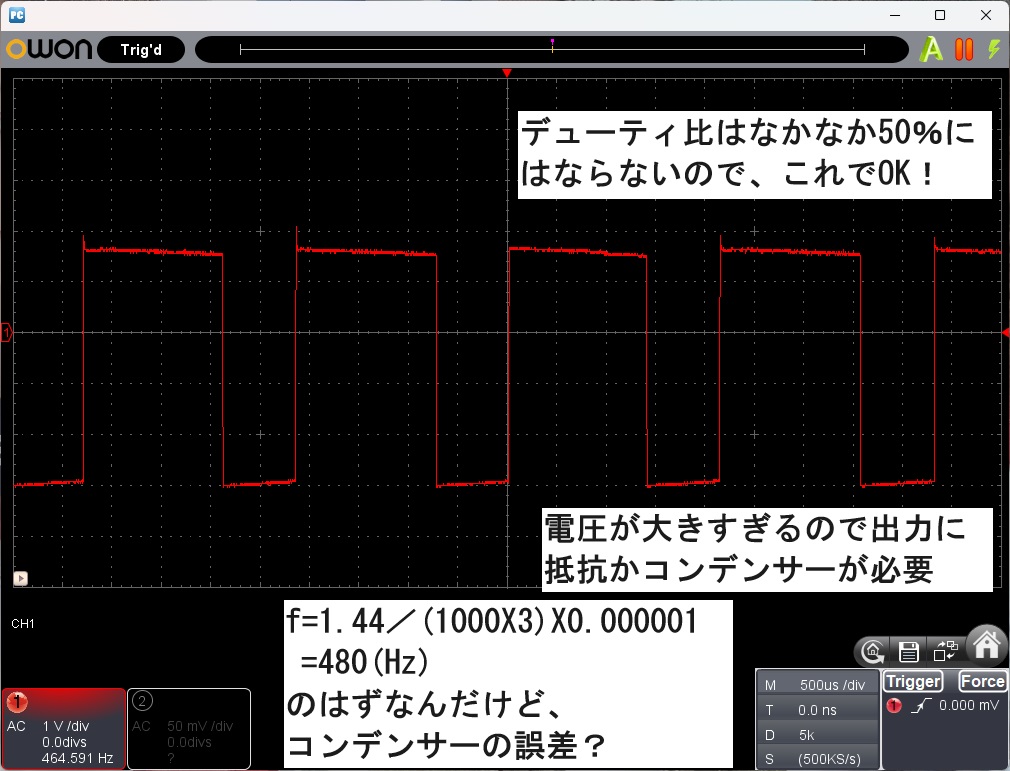This screenshot has height=771, width=1010.
Task: Click the Force trigger button
Action: coord(982,681)
